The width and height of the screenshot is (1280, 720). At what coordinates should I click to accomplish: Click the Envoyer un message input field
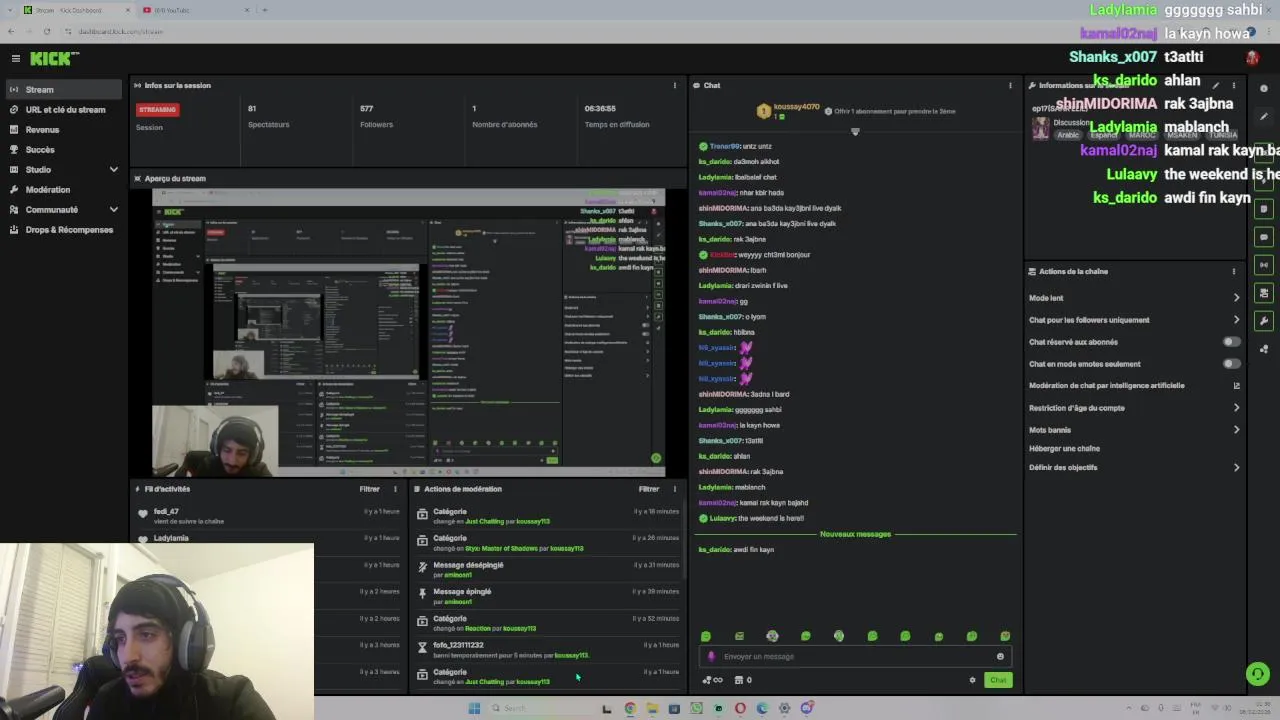855,657
